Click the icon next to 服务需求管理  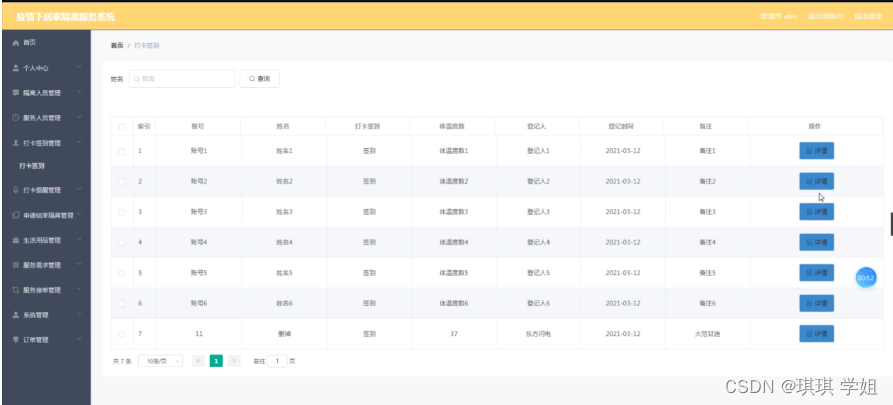tap(16, 265)
